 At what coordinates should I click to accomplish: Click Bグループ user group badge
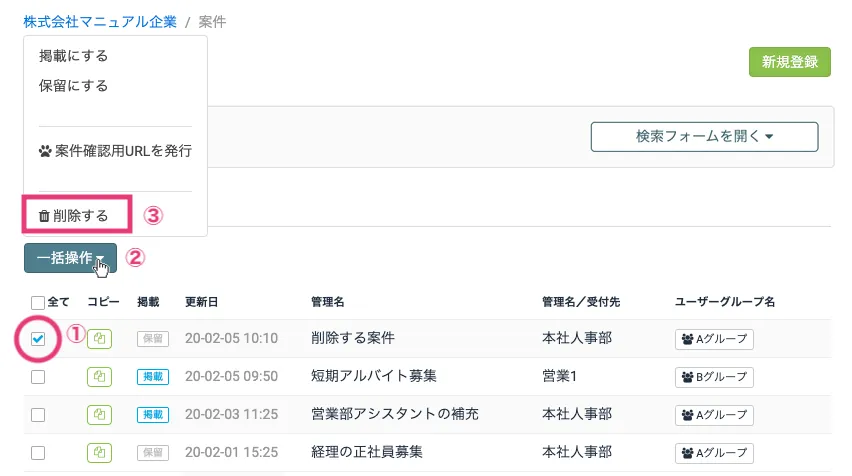714,377
